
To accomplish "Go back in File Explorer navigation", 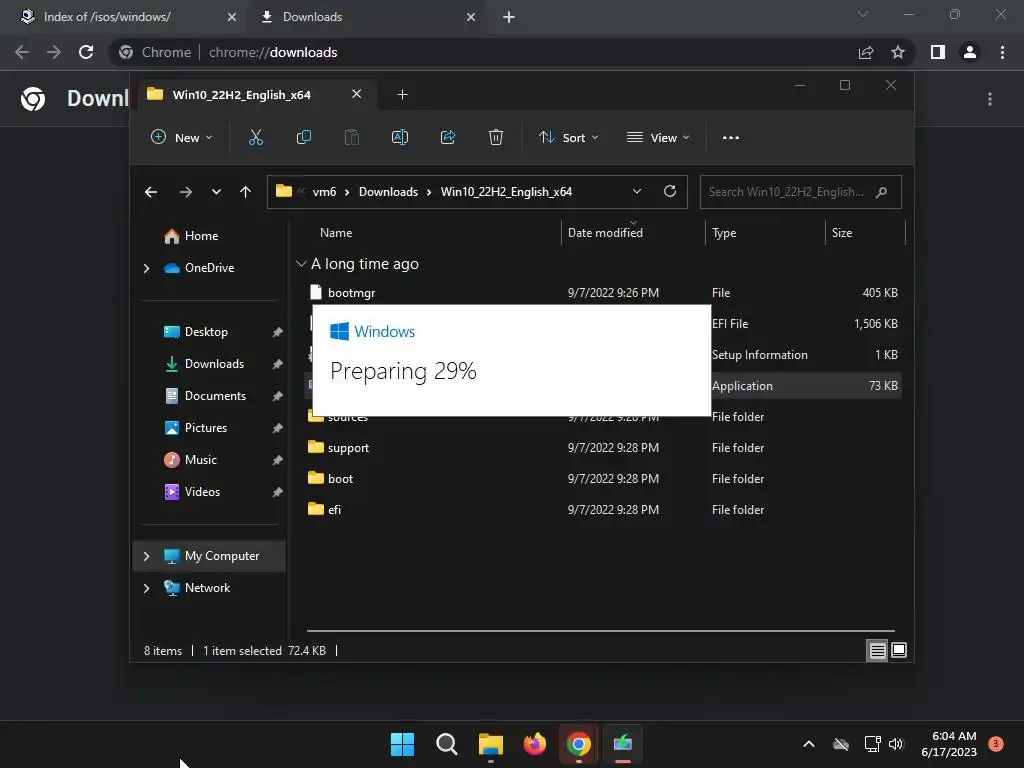I will [151, 192].
